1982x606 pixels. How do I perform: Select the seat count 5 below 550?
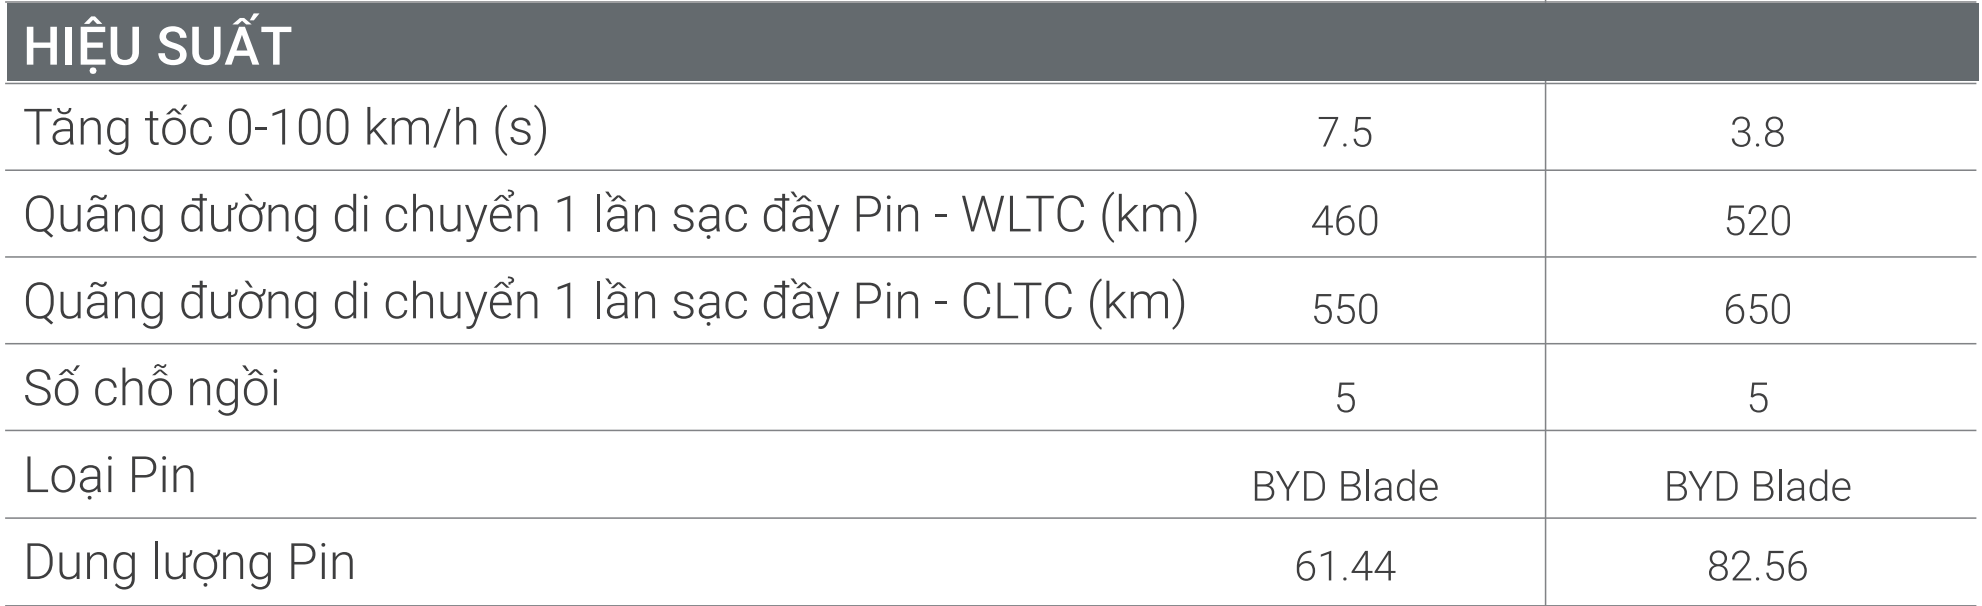coord(1345,398)
